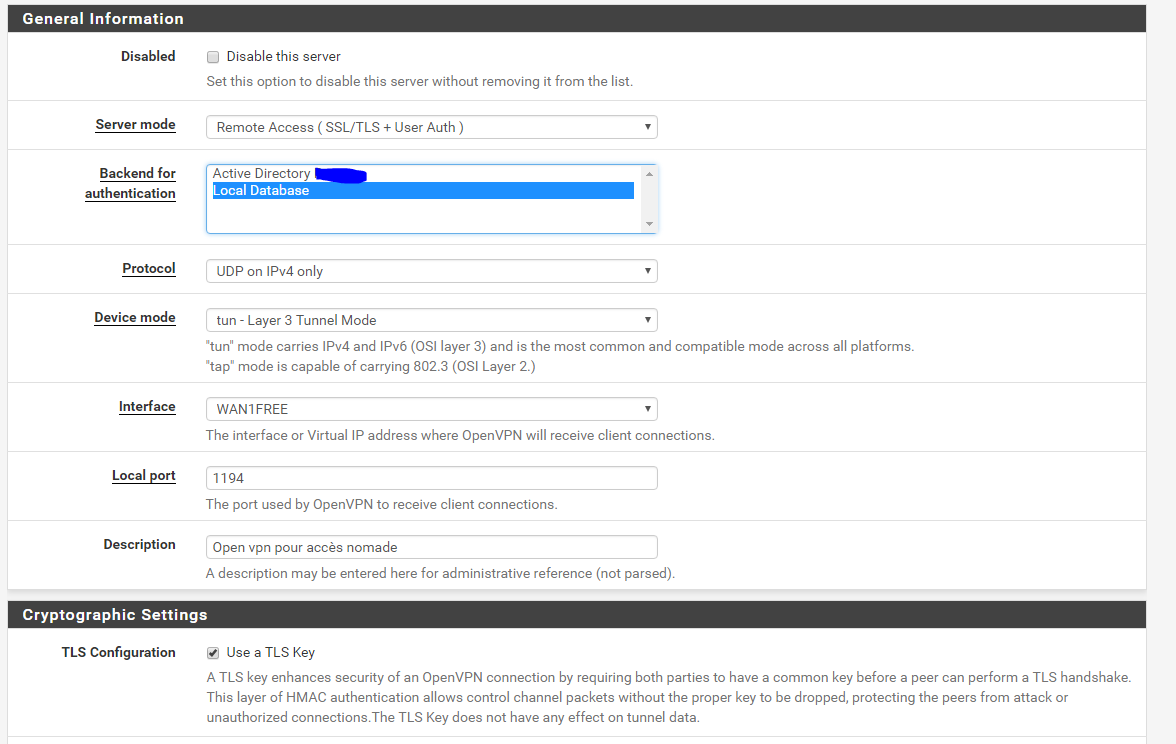Click the underlined Local port label
Screen dimensions: 1176x744
pos(143,476)
